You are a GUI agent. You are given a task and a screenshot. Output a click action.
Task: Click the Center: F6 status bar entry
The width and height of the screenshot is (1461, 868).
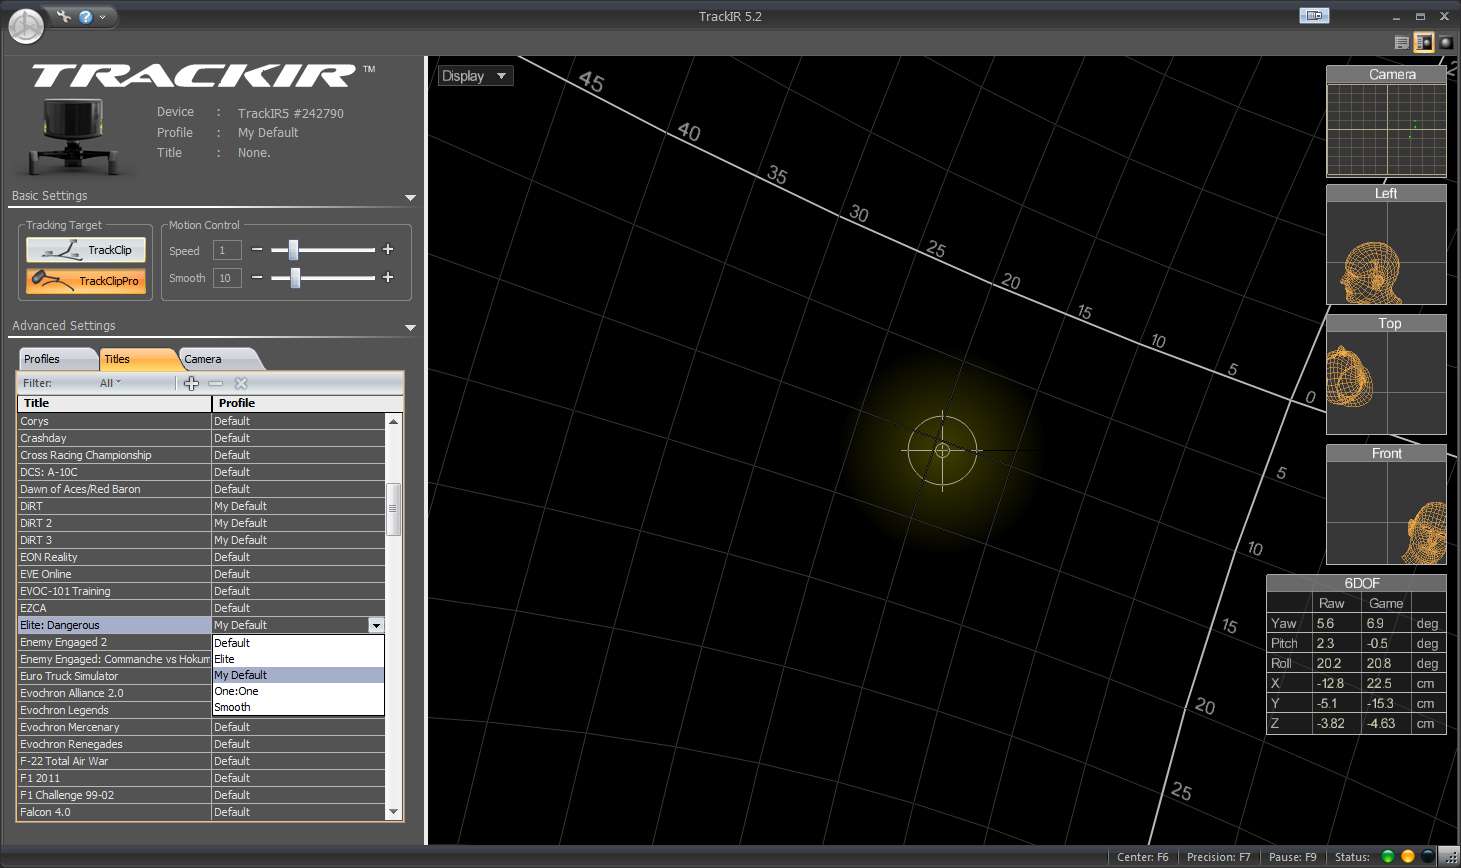[1142, 857]
